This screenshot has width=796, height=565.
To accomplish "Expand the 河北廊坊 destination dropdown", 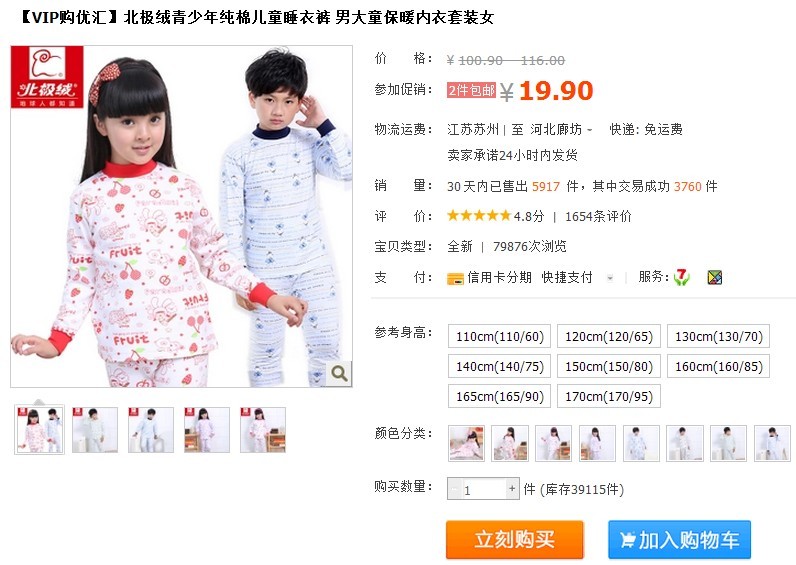I will click(x=589, y=130).
